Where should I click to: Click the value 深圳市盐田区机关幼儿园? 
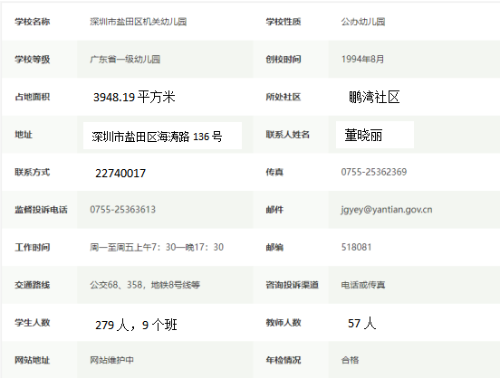tap(138, 22)
